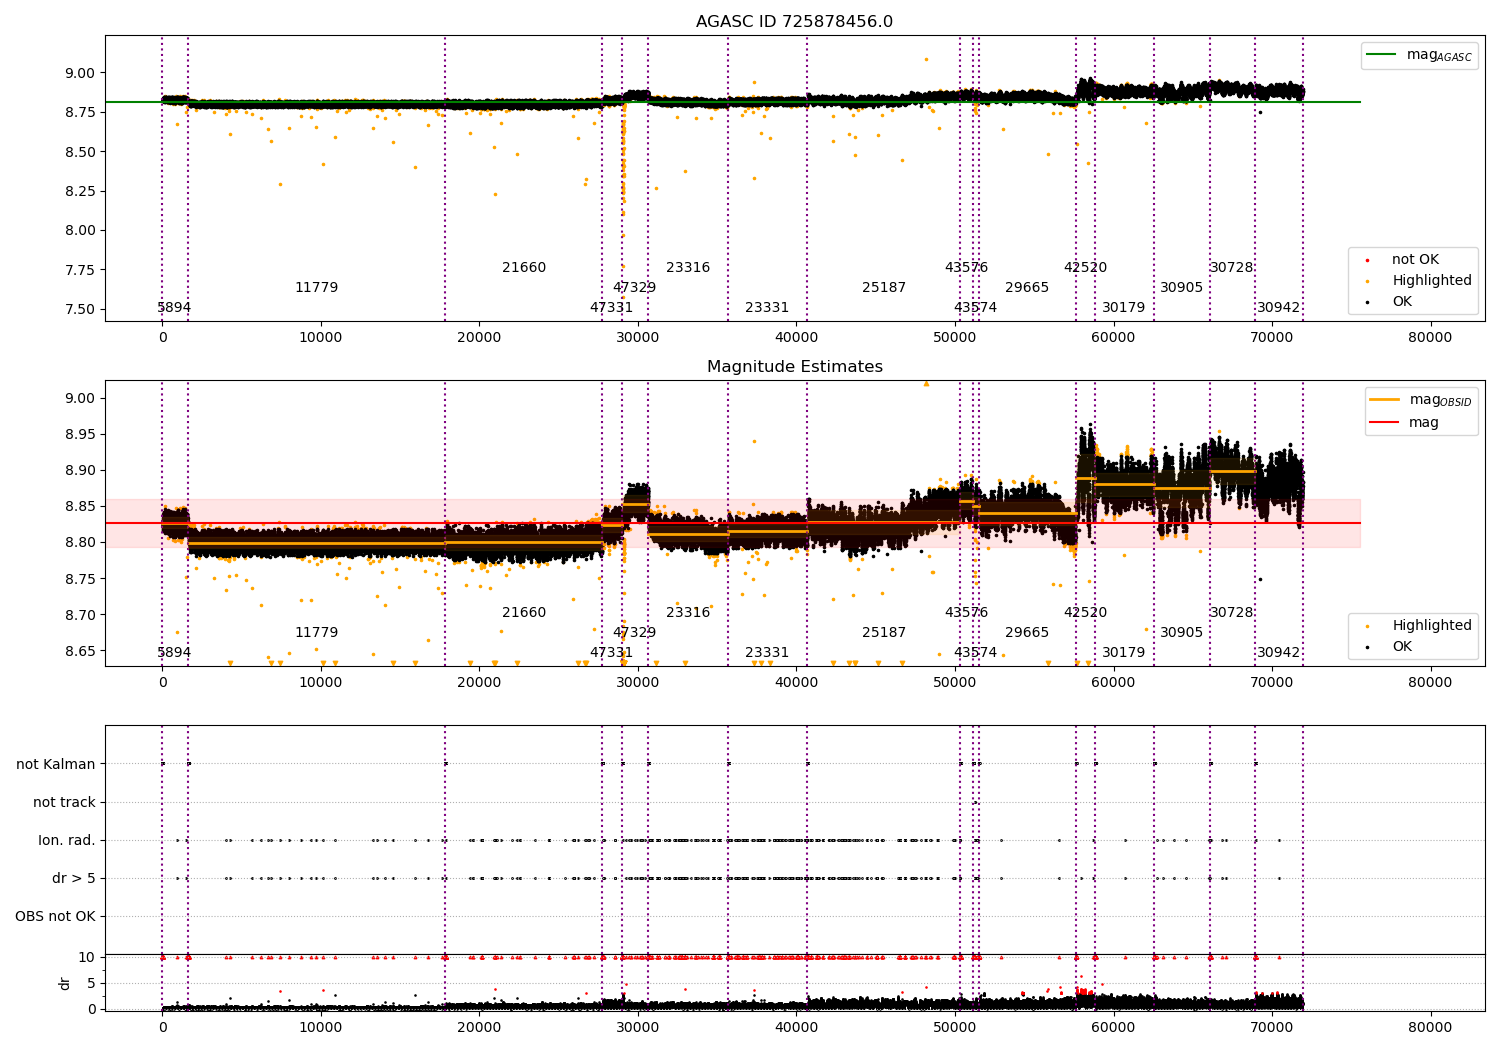
Task: Click obsid label 21660 in the top plot
Action: 524,268
